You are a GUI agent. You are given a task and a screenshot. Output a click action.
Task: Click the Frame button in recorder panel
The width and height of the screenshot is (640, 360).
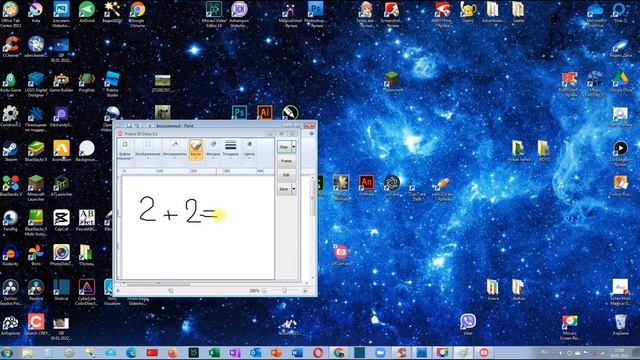coord(287,161)
